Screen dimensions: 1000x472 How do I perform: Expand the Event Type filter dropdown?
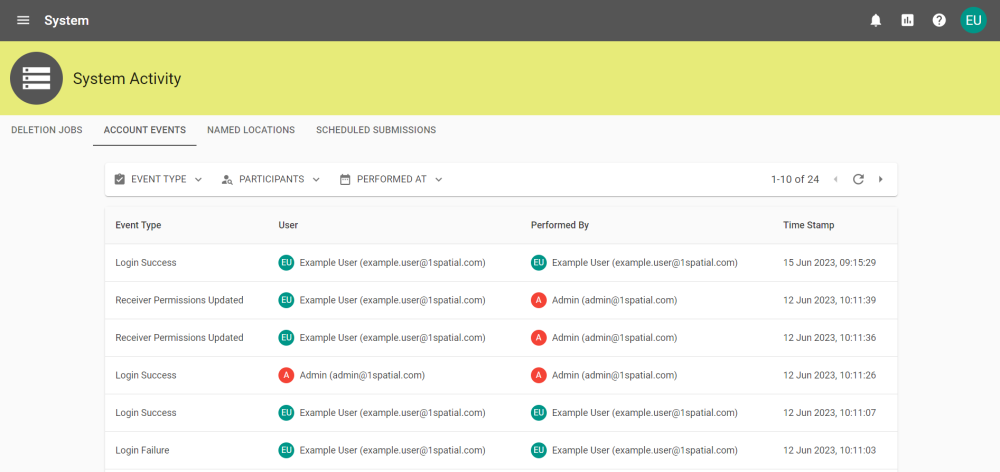(x=158, y=179)
